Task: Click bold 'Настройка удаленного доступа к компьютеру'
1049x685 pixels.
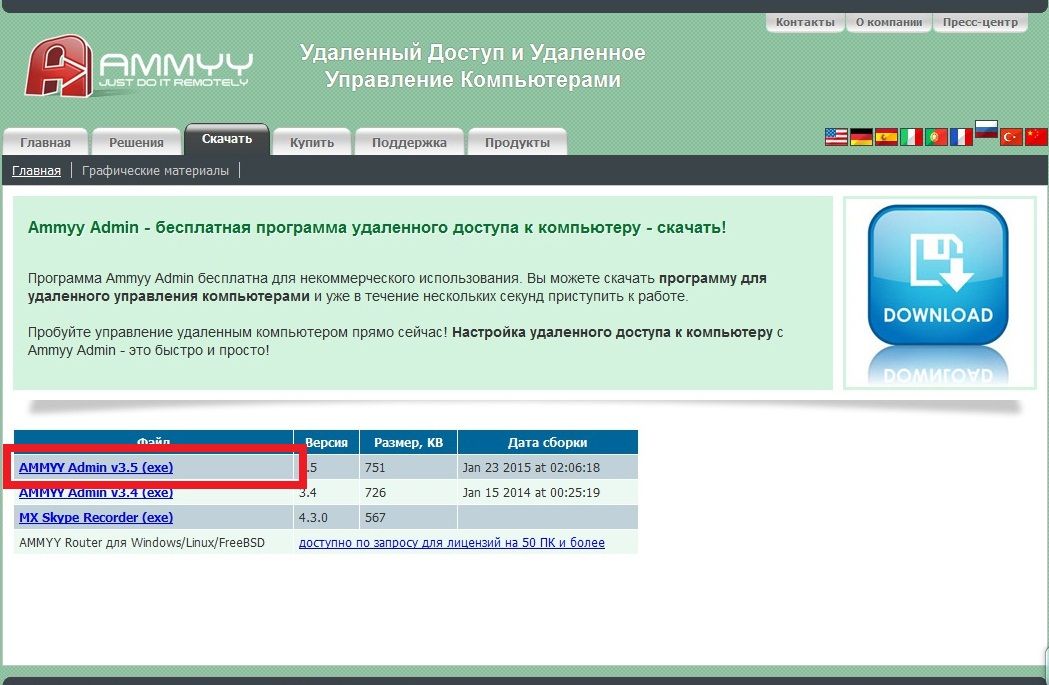Action: (612, 332)
